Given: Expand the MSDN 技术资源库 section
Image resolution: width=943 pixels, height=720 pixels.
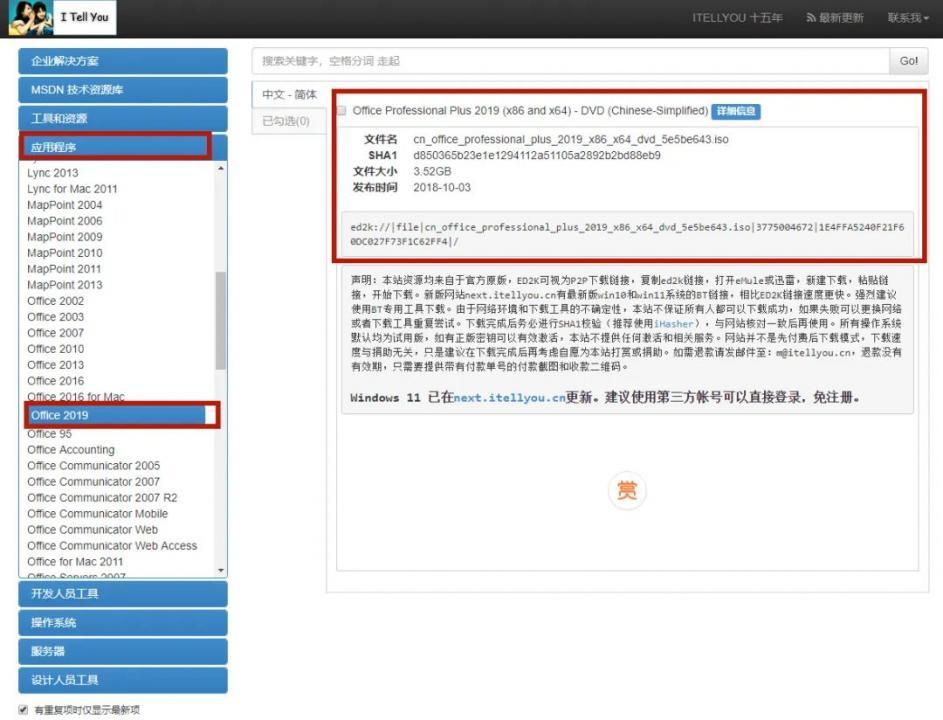Looking at the screenshot, I should [123, 90].
